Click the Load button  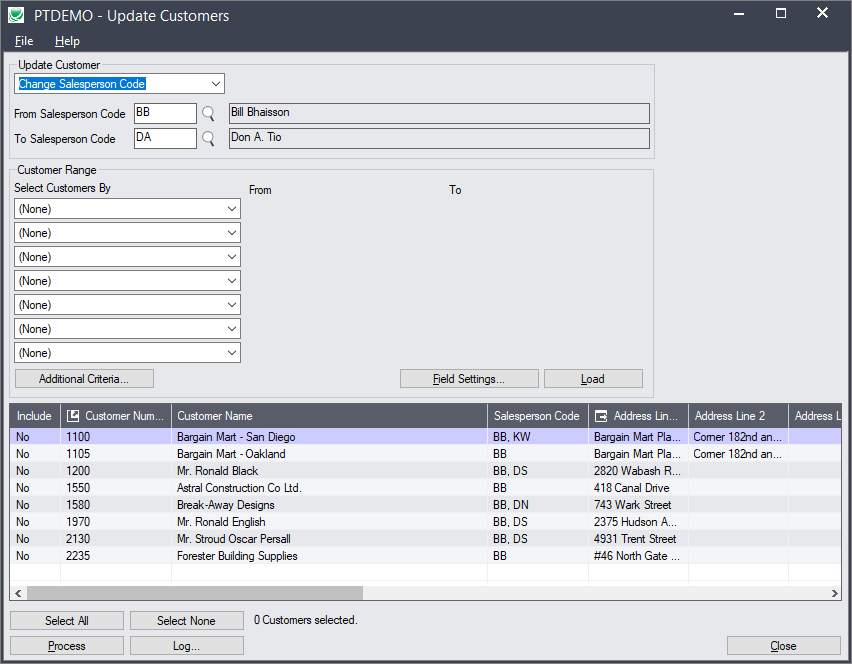click(x=593, y=379)
